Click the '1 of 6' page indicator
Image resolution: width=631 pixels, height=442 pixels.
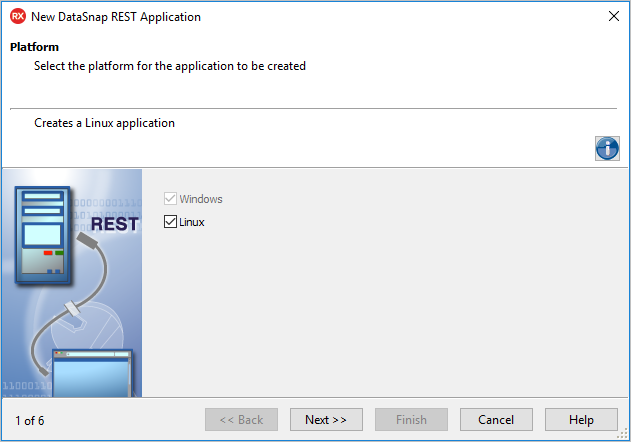click(x=30, y=421)
